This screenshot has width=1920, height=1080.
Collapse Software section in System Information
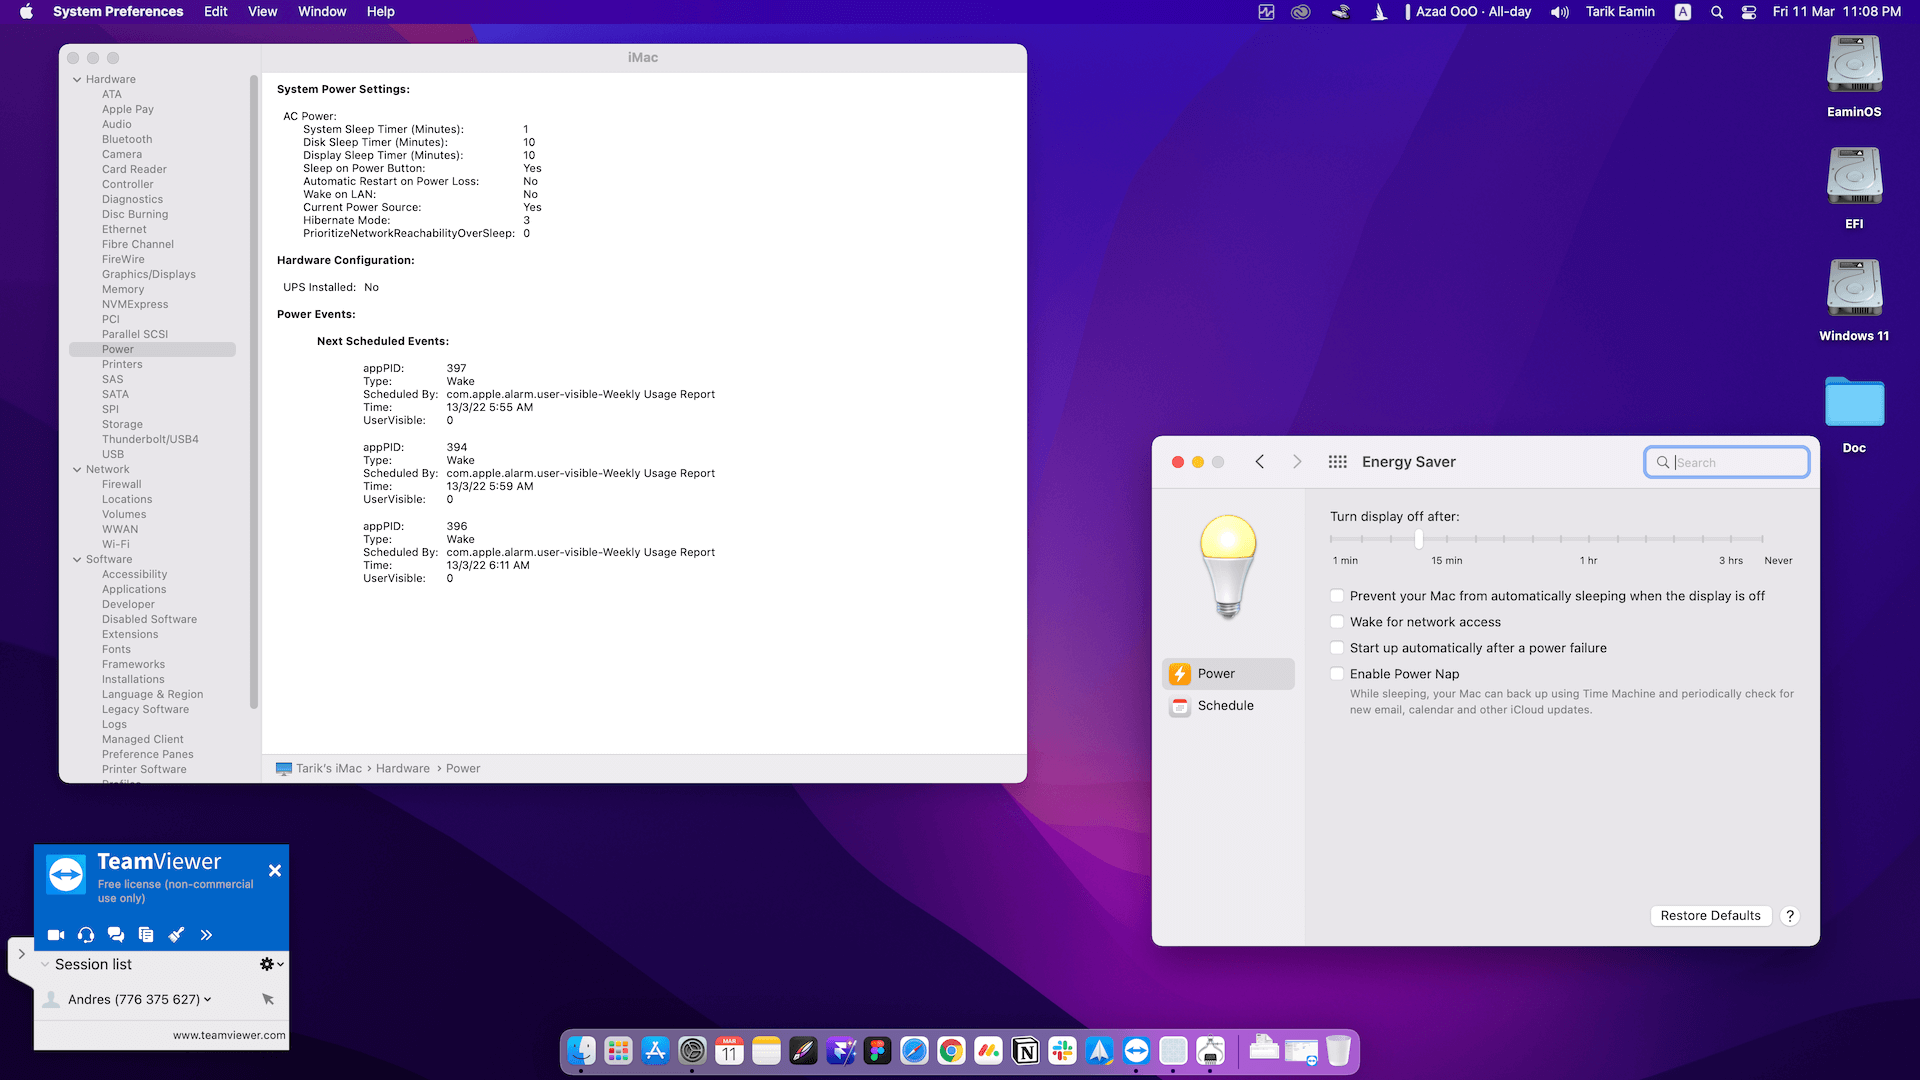(77, 559)
